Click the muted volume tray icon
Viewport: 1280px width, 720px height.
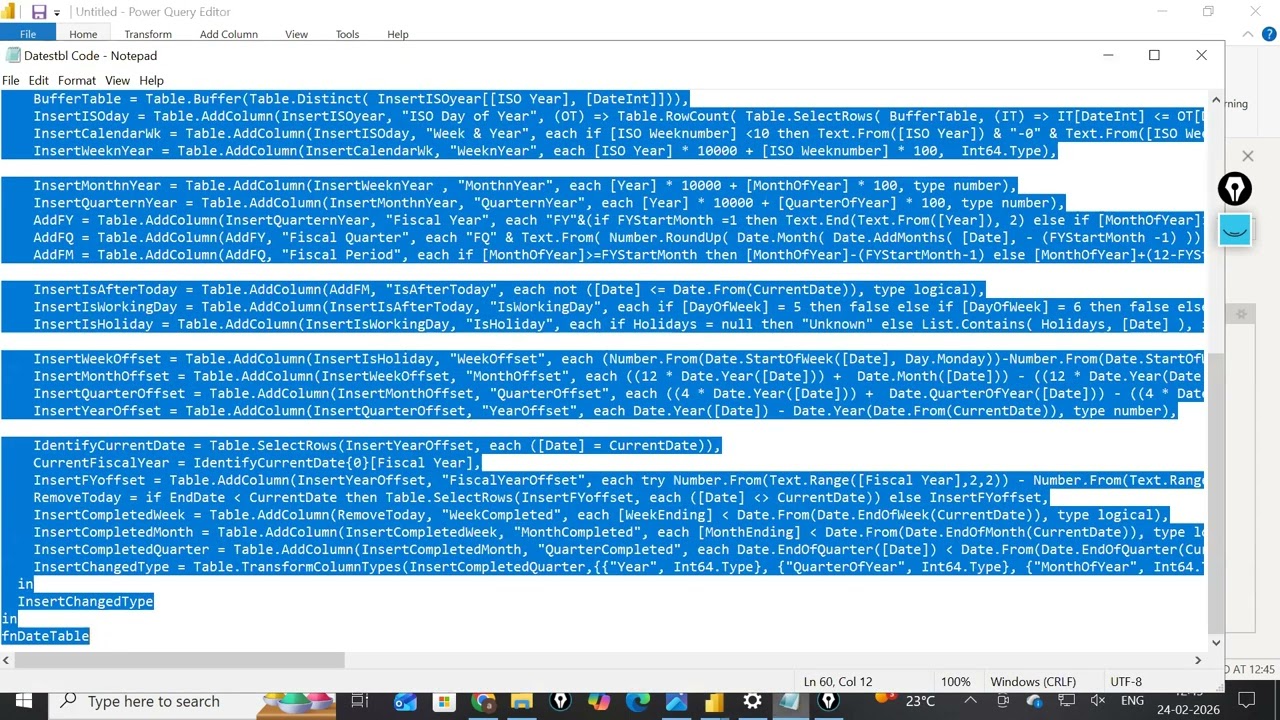pos(1098,701)
